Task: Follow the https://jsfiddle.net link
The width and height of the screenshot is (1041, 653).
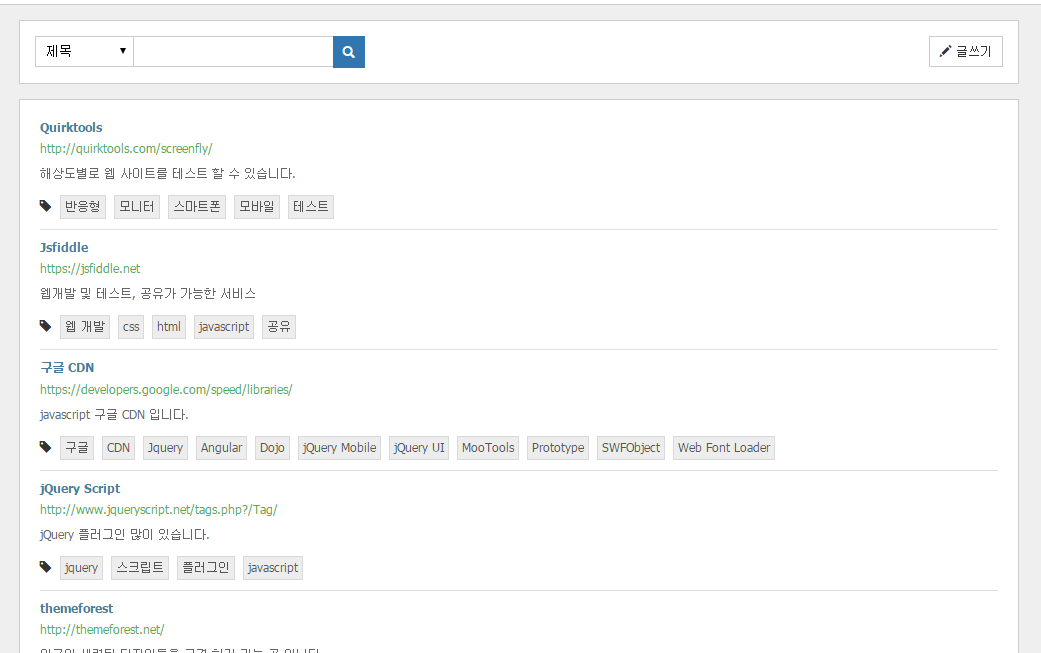Action: 90,268
